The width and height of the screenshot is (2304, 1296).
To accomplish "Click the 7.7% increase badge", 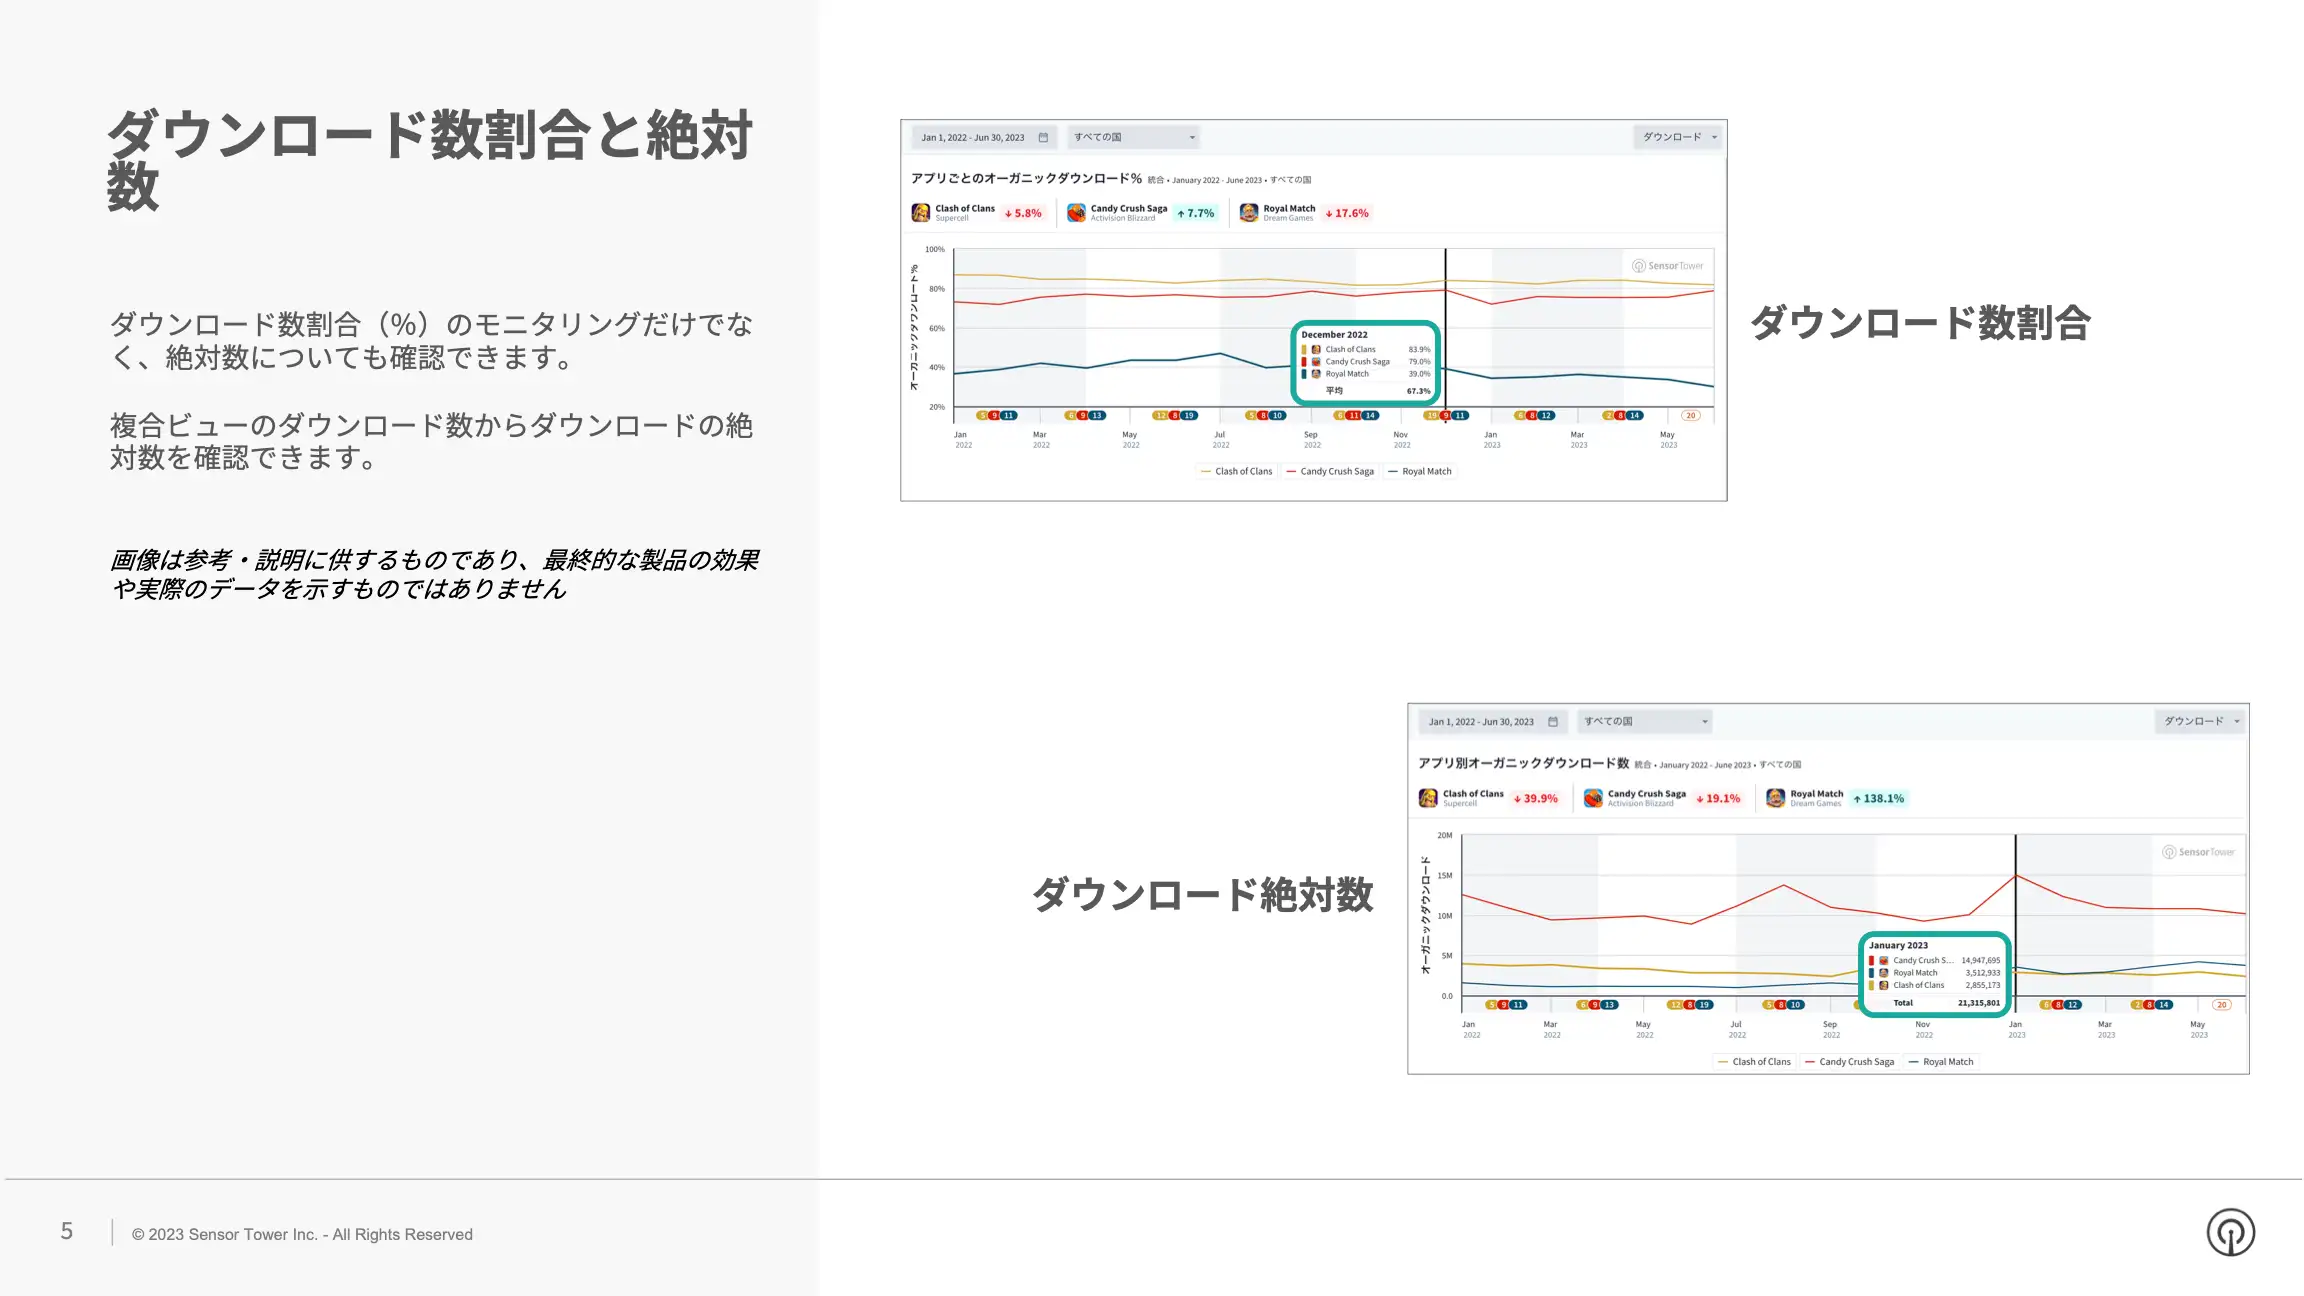I will coord(1196,213).
